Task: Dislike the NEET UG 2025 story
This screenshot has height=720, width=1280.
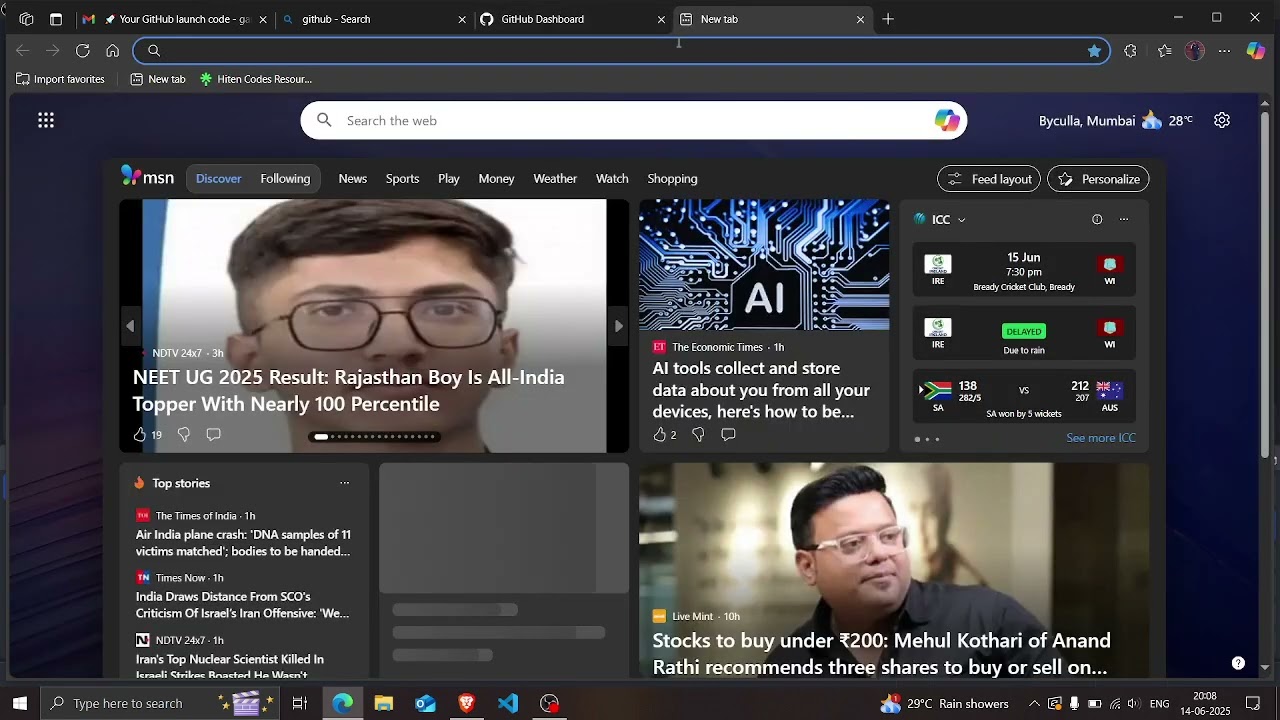Action: pos(183,434)
